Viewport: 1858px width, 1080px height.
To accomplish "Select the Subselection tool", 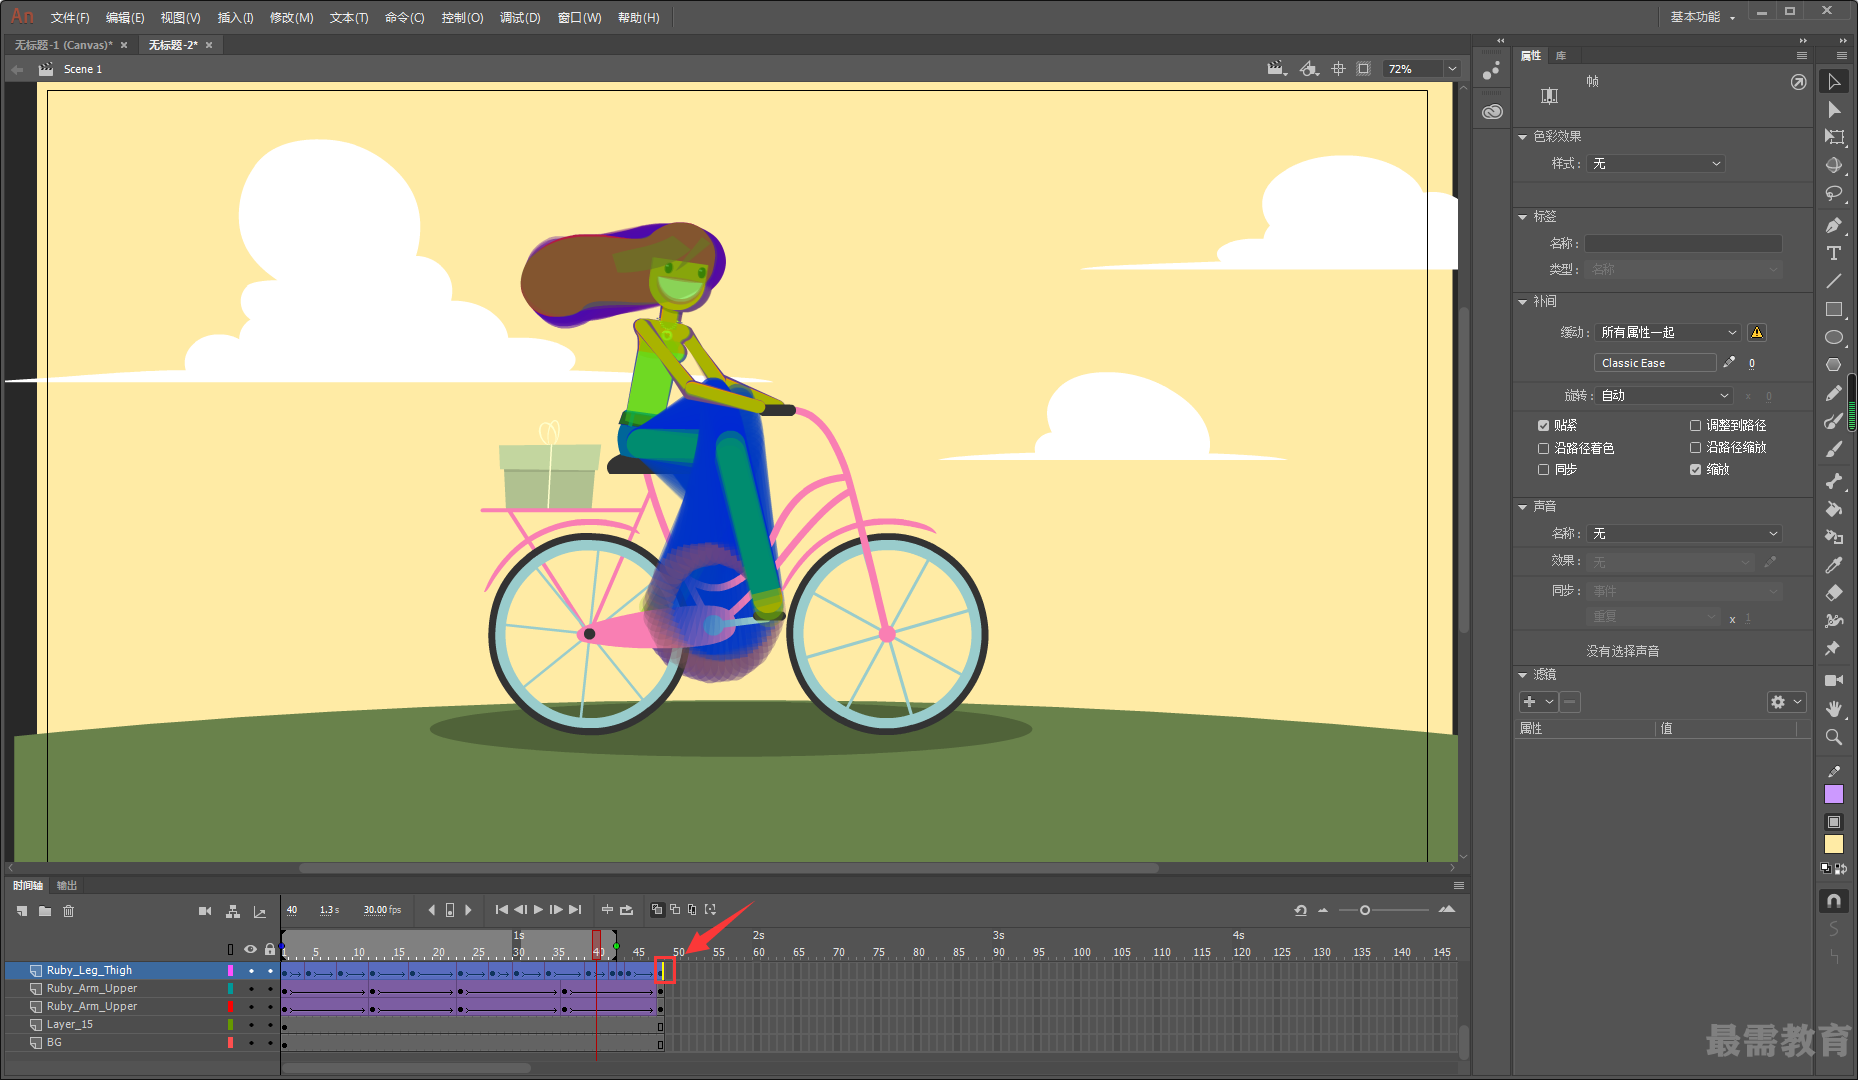I will (1834, 110).
